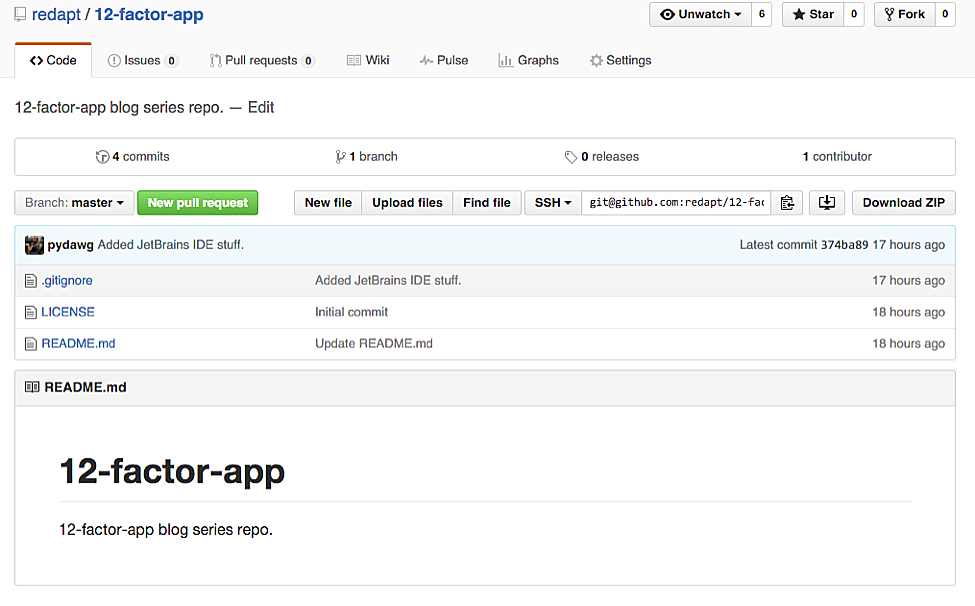Open the Settings tab
The height and width of the screenshot is (606, 975).
[x=621, y=60]
